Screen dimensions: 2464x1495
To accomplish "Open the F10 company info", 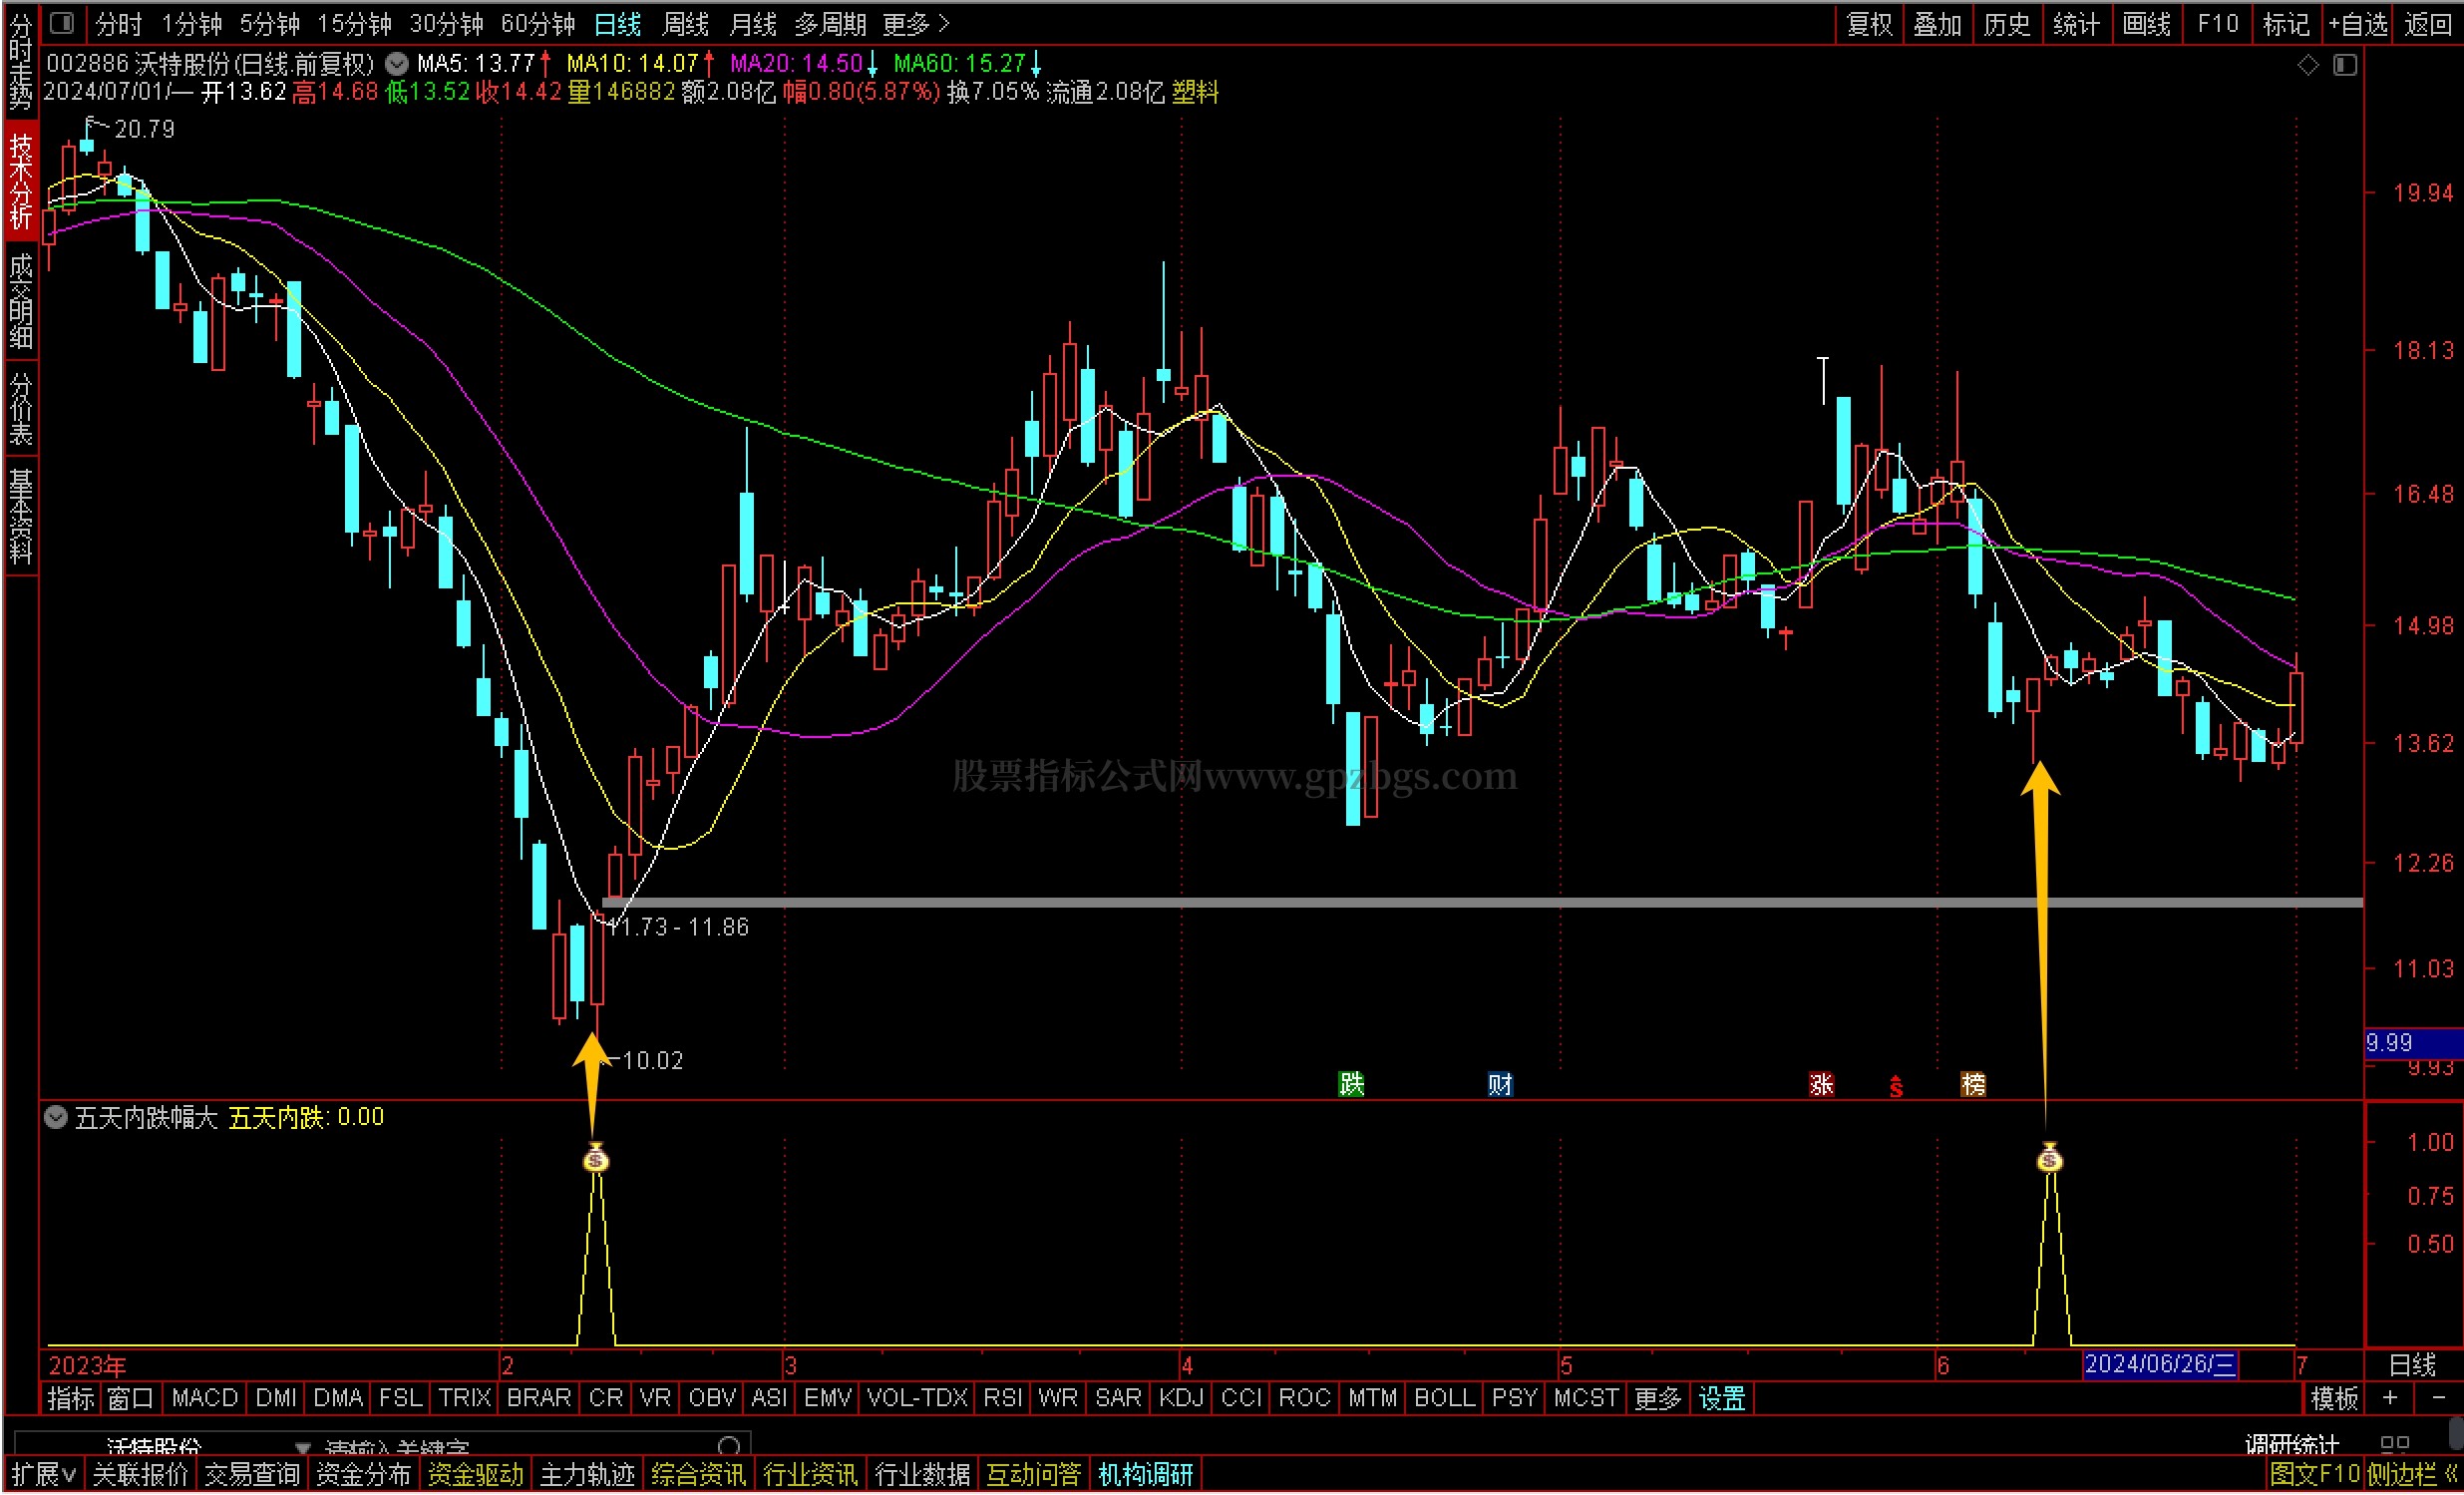I will click(2217, 24).
